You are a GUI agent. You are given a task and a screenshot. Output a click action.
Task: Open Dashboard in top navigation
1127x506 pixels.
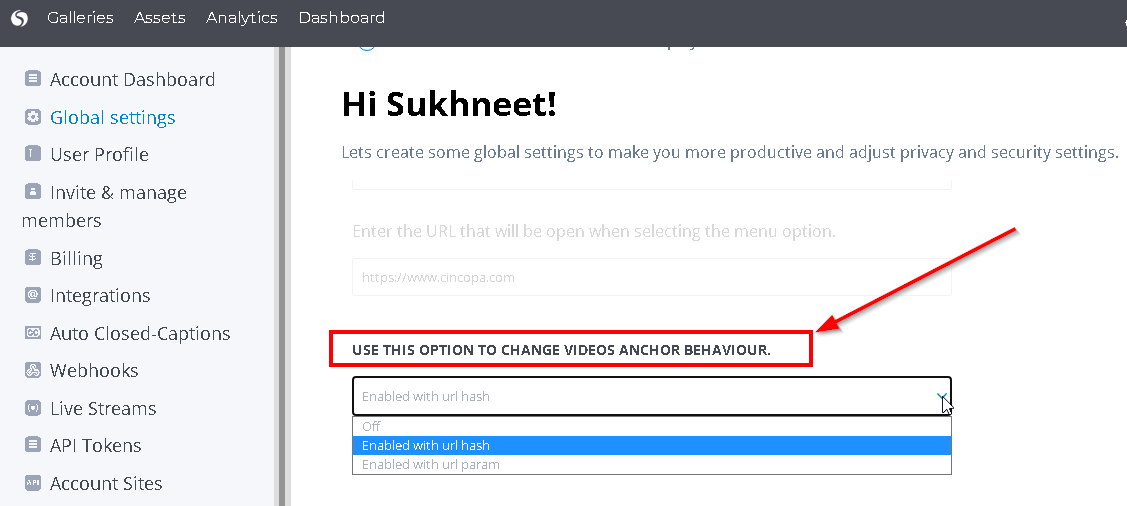point(341,18)
